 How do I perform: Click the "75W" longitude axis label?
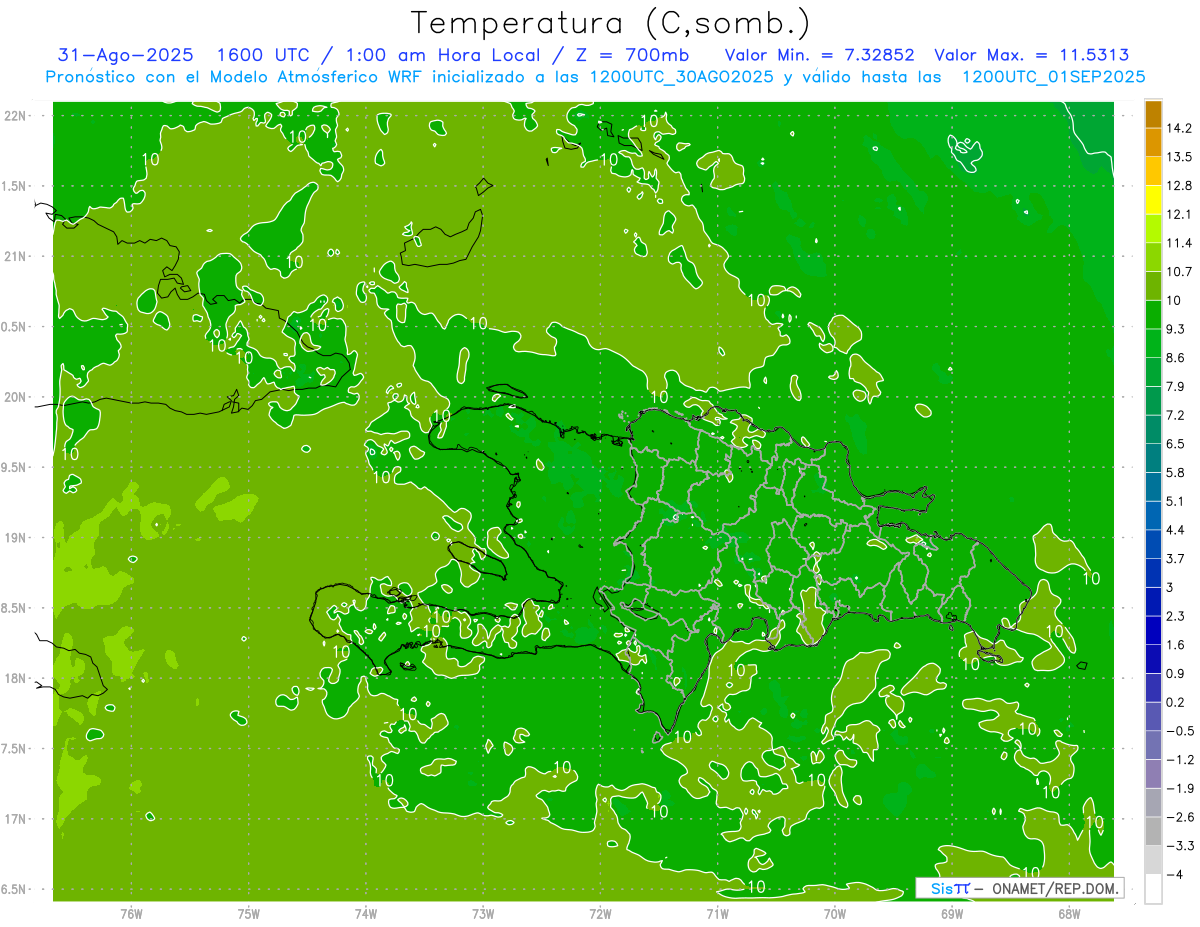(x=248, y=914)
